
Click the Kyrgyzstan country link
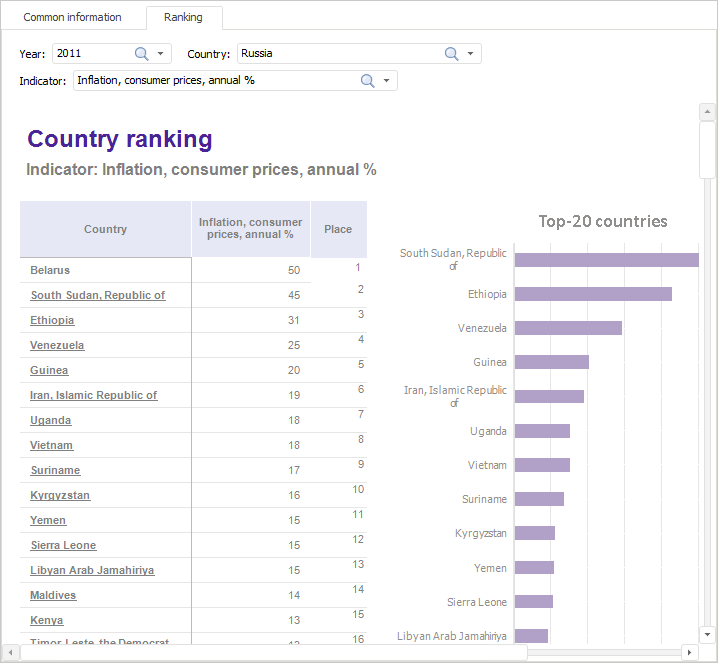click(x=60, y=495)
